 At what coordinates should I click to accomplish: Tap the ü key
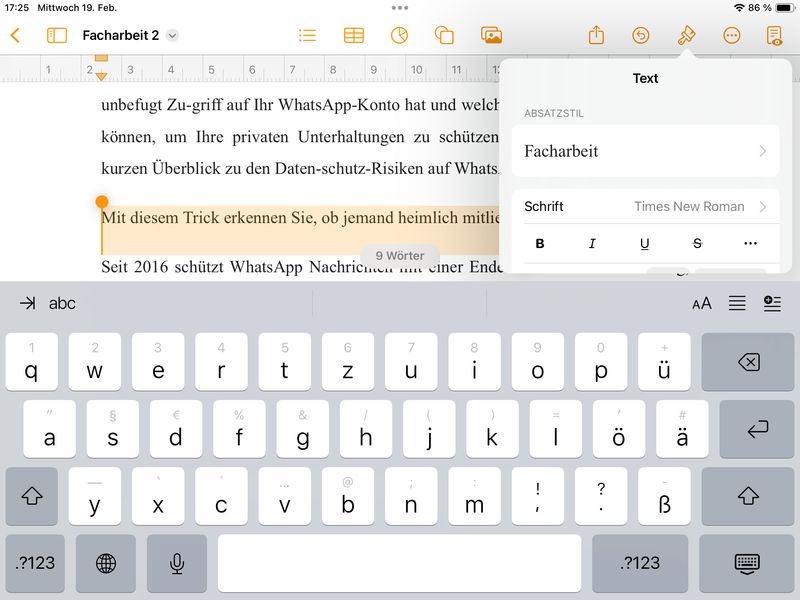(664, 362)
